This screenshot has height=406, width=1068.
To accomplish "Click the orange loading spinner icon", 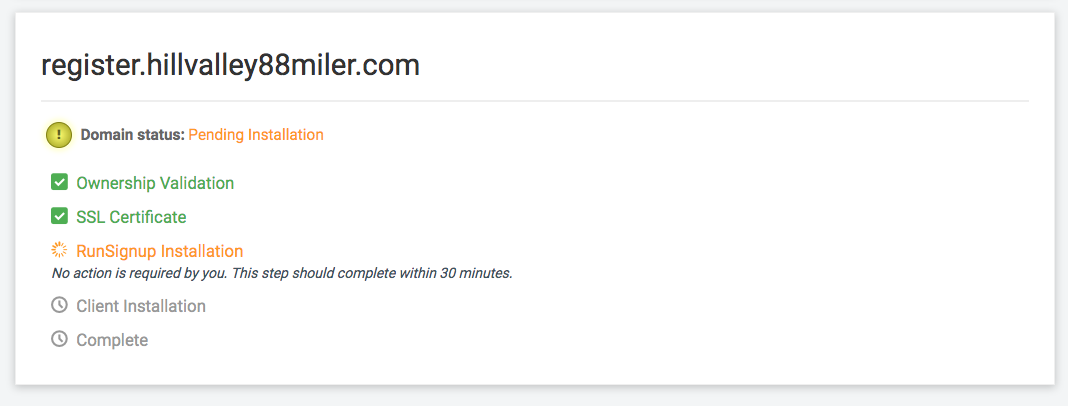I will pyautogui.click(x=59, y=250).
